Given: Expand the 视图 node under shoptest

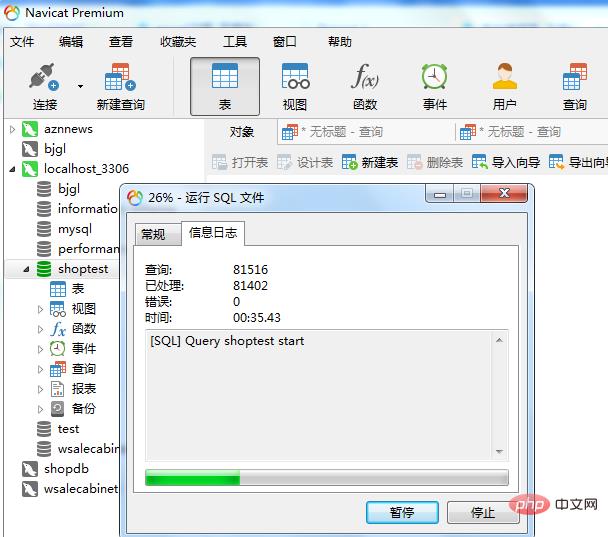Looking at the screenshot, I should click(40, 309).
